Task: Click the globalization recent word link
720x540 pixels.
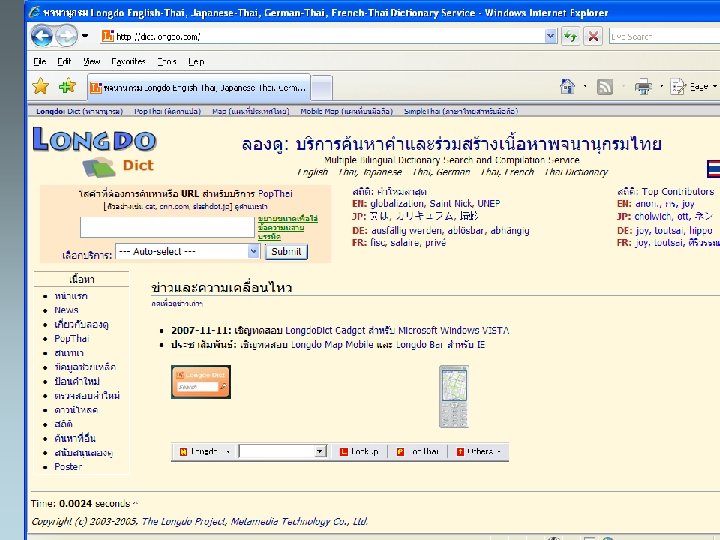Action: (x=397, y=203)
